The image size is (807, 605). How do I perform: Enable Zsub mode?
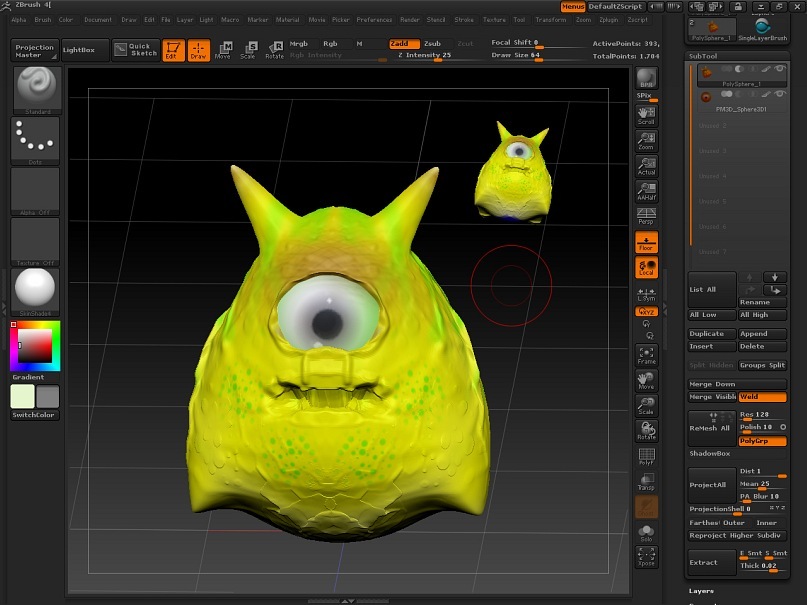[x=435, y=44]
